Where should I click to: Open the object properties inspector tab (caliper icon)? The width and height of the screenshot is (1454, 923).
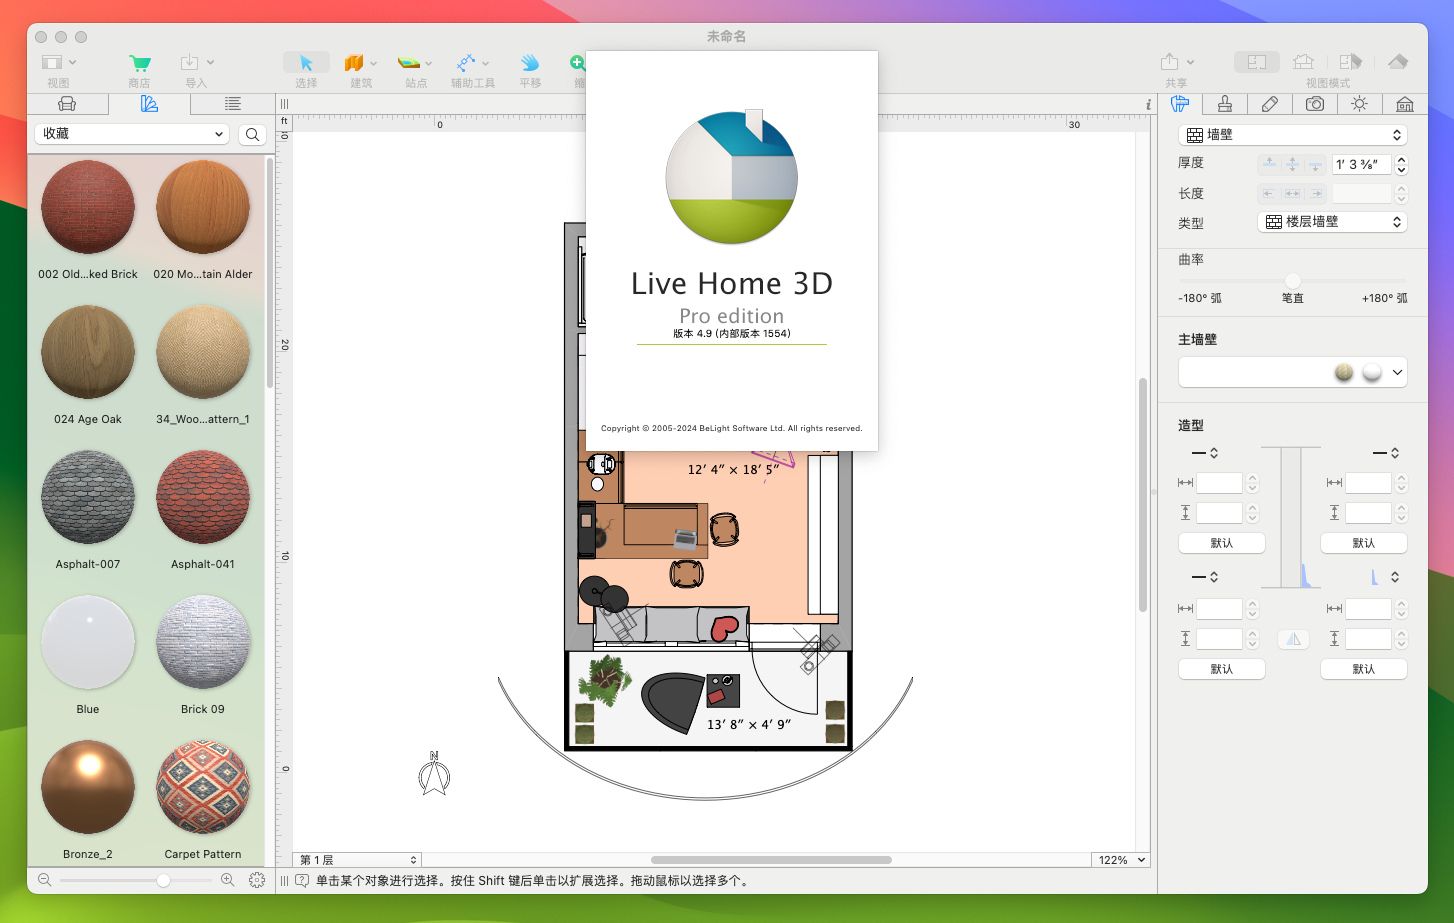coord(1180,104)
